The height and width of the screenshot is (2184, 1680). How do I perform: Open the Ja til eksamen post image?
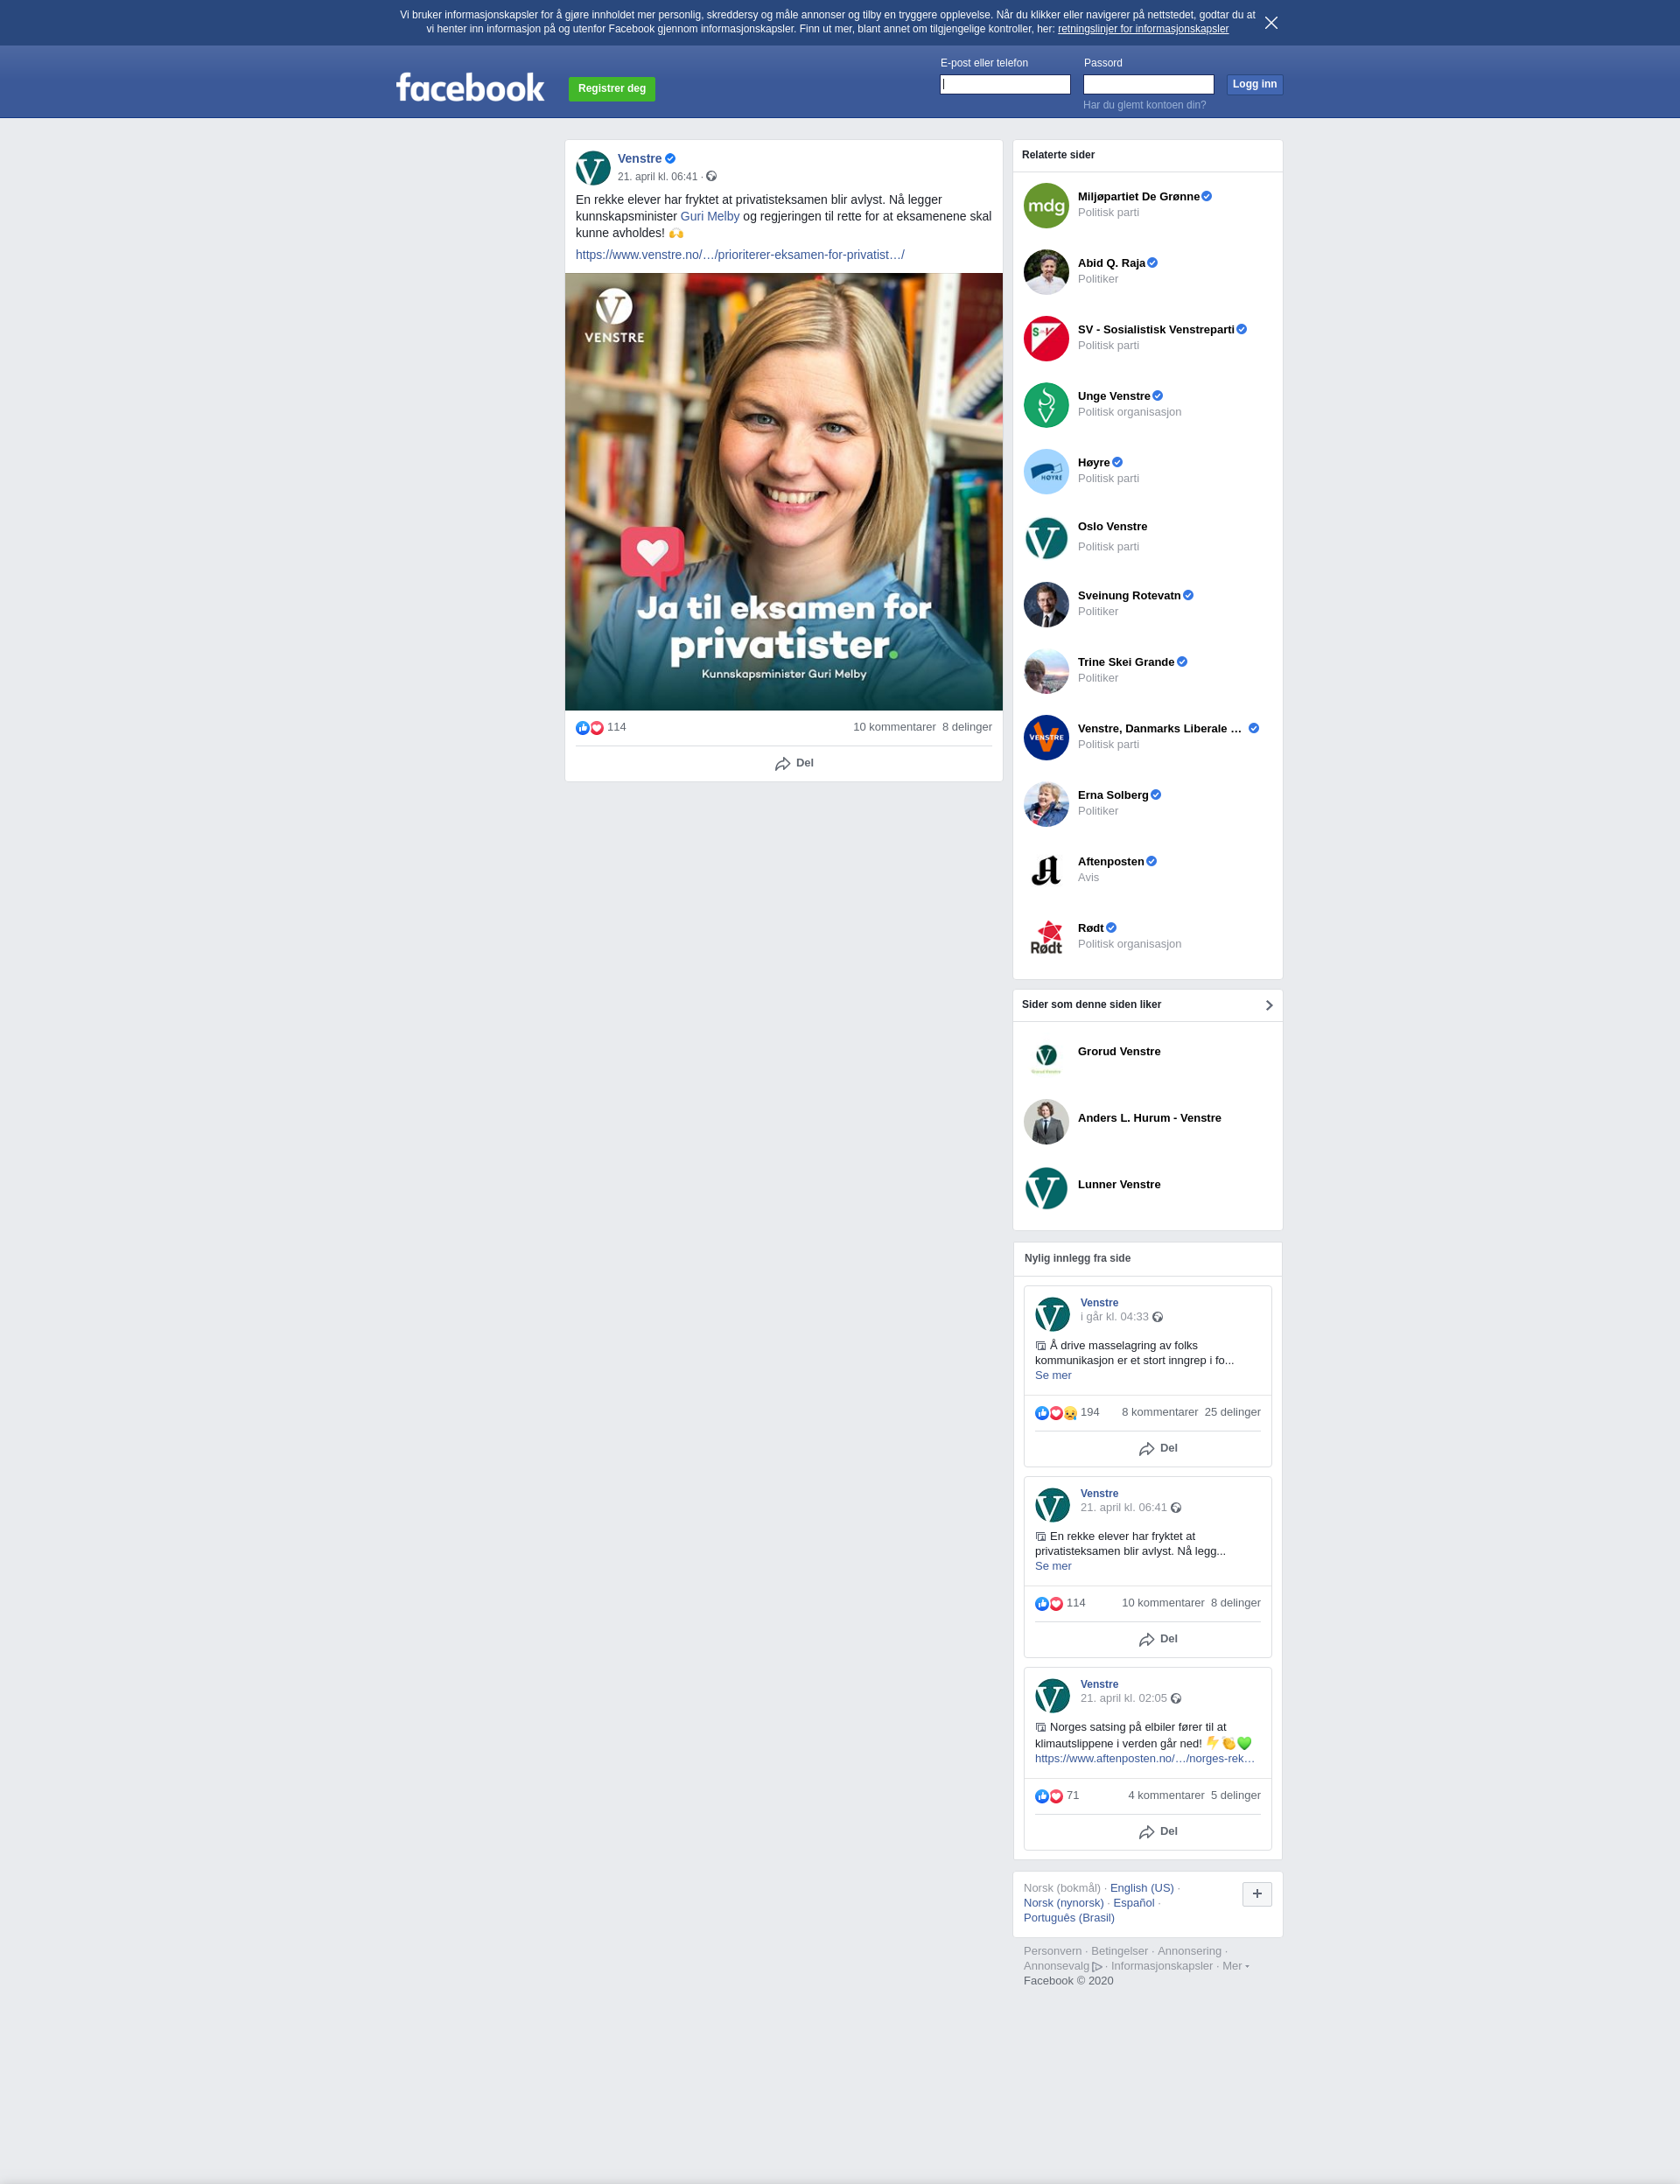pos(784,491)
